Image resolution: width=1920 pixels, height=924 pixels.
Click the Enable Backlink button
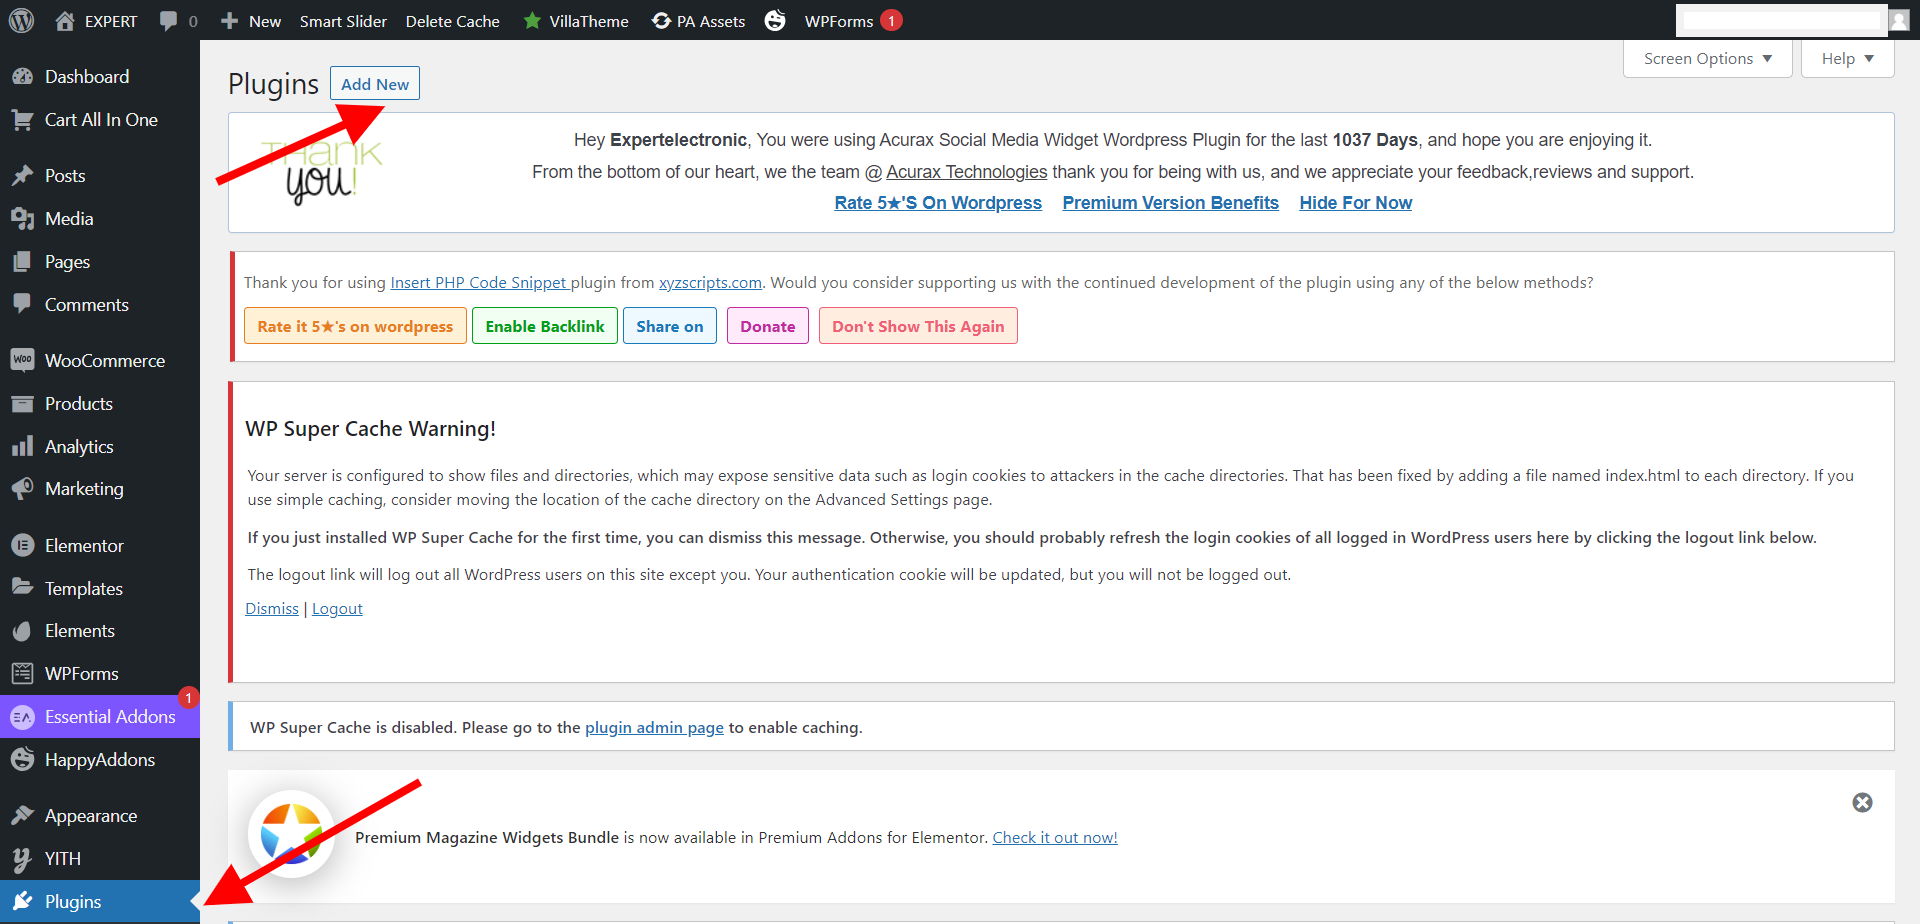(545, 326)
